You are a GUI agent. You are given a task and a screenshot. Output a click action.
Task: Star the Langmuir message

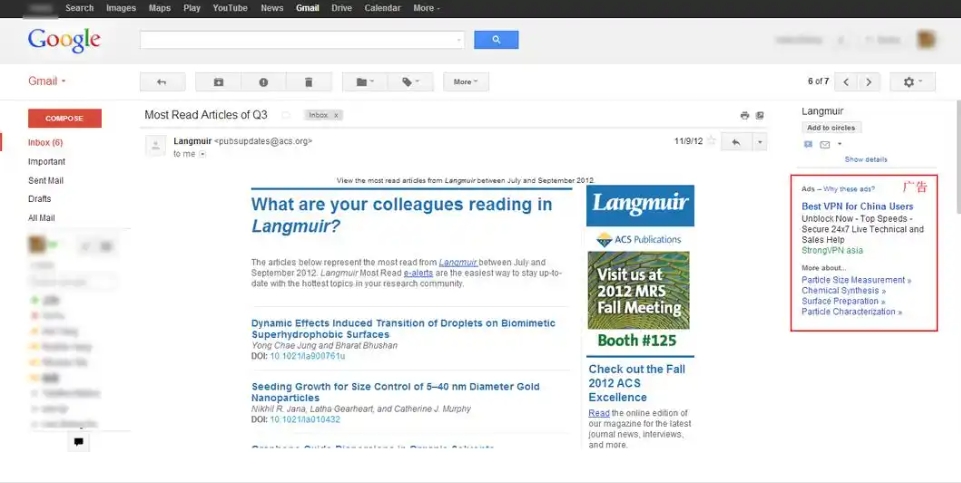pyautogui.click(x=711, y=141)
